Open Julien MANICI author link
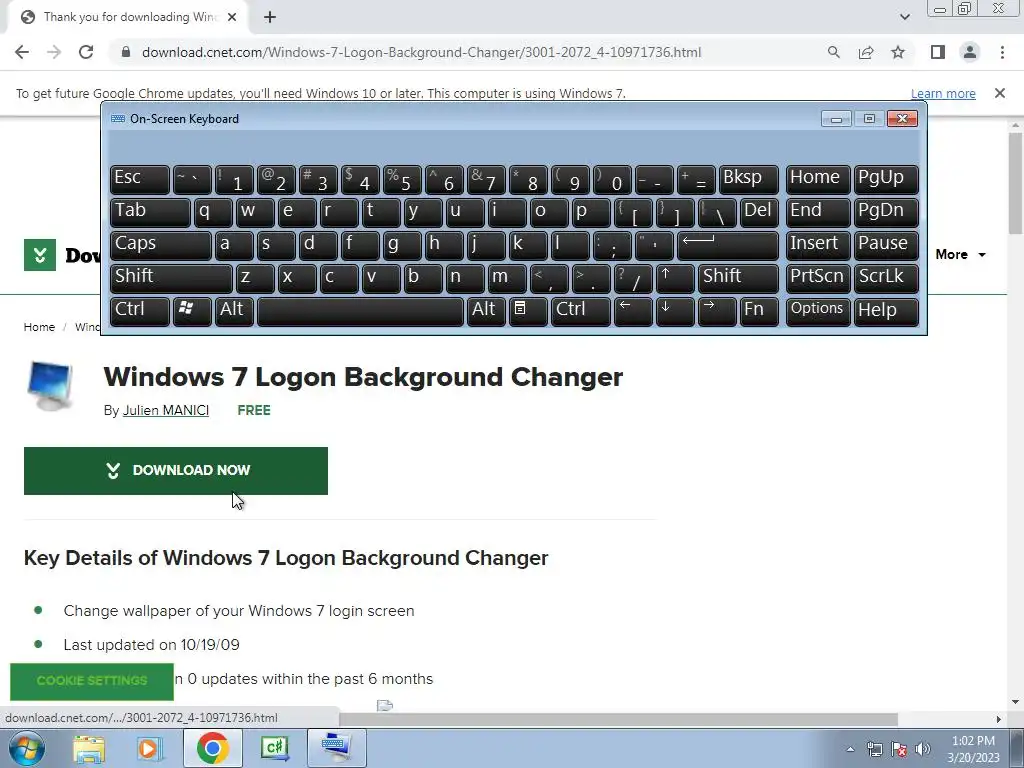 pyautogui.click(x=166, y=410)
